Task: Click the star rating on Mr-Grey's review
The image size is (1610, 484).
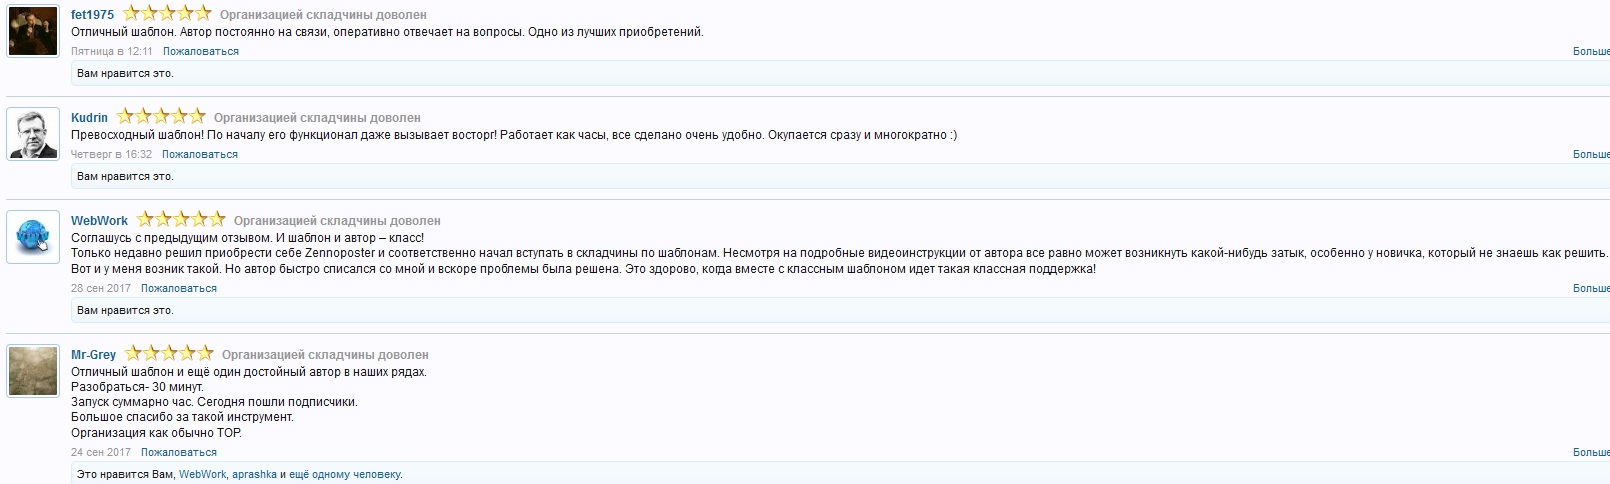Action: pyautogui.click(x=169, y=354)
